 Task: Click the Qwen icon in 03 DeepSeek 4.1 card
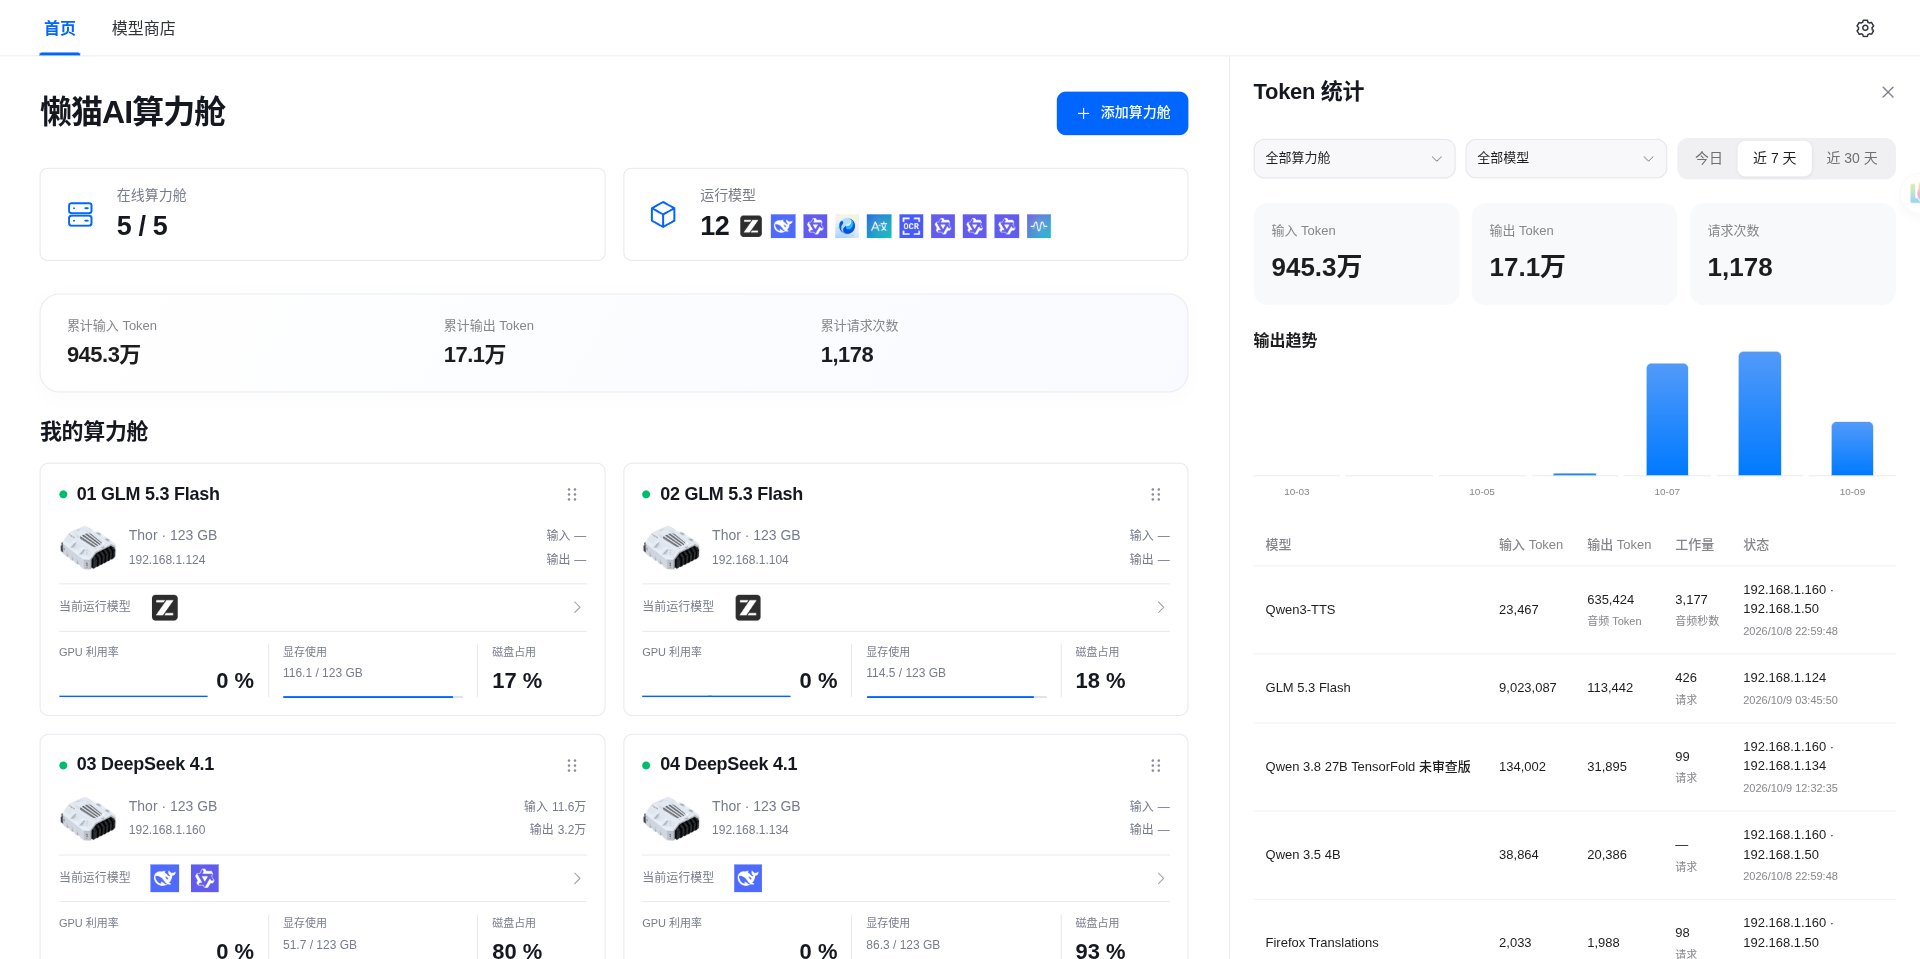pos(205,878)
